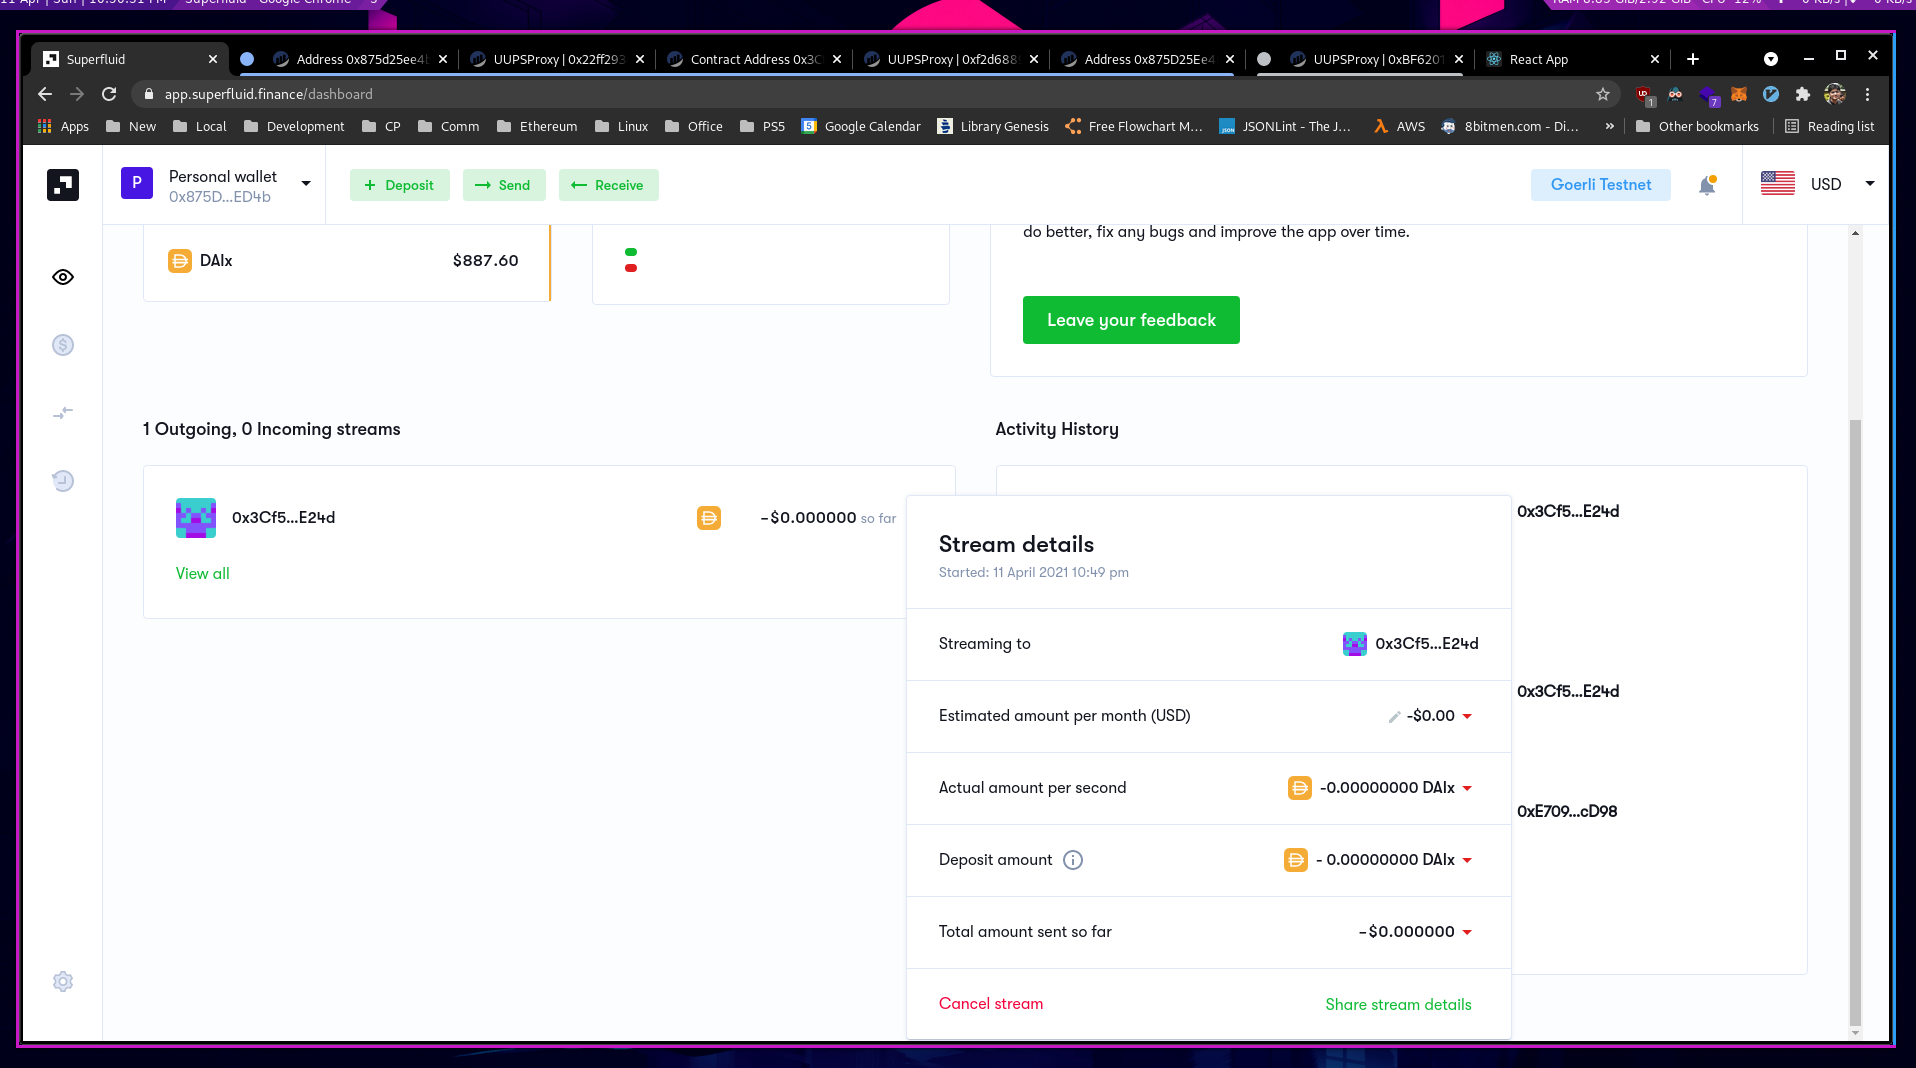
Task: Click the DAIx token icon in balance card
Action: (180, 261)
